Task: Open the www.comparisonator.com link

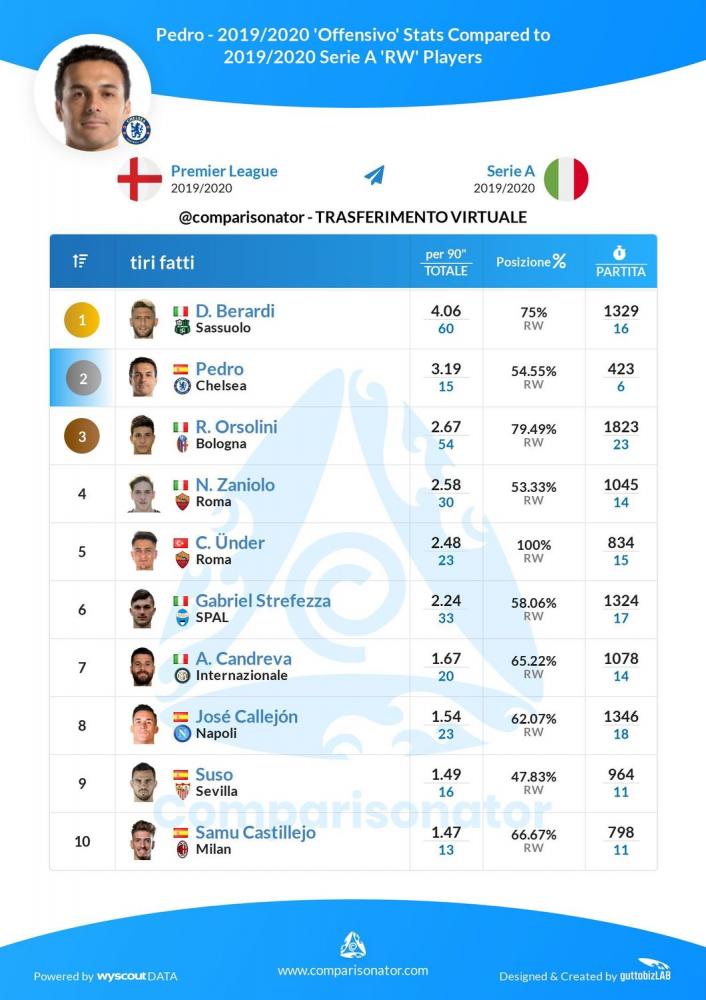Action: (353, 971)
